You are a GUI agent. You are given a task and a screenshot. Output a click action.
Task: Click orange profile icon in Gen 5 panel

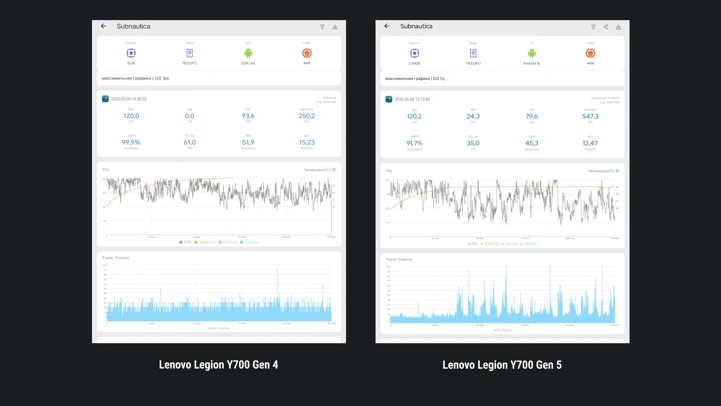(590, 53)
